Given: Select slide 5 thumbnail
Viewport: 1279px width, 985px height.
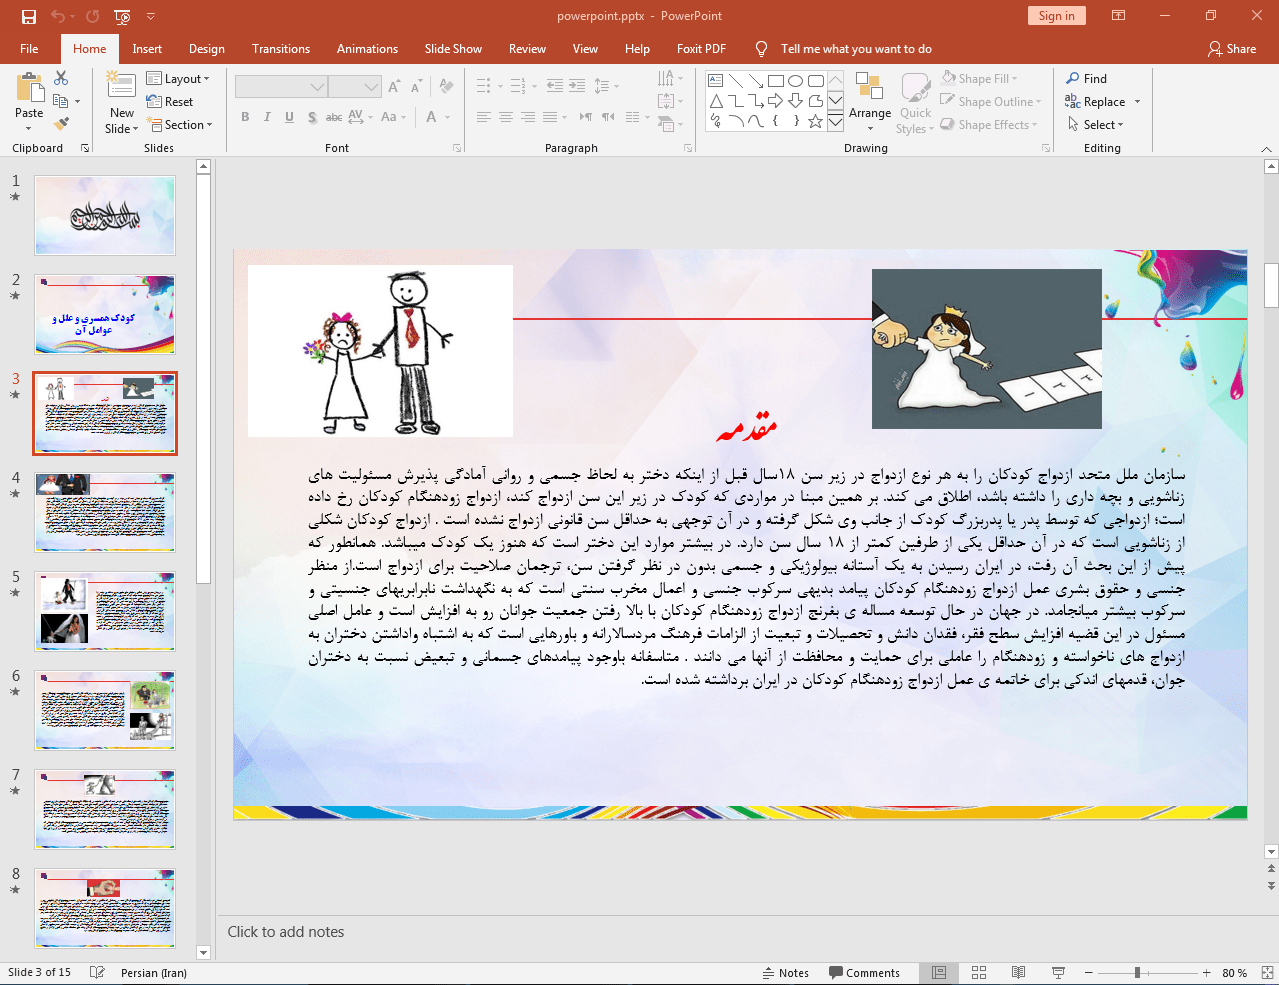Looking at the screenshot, I should pos(105,611).
